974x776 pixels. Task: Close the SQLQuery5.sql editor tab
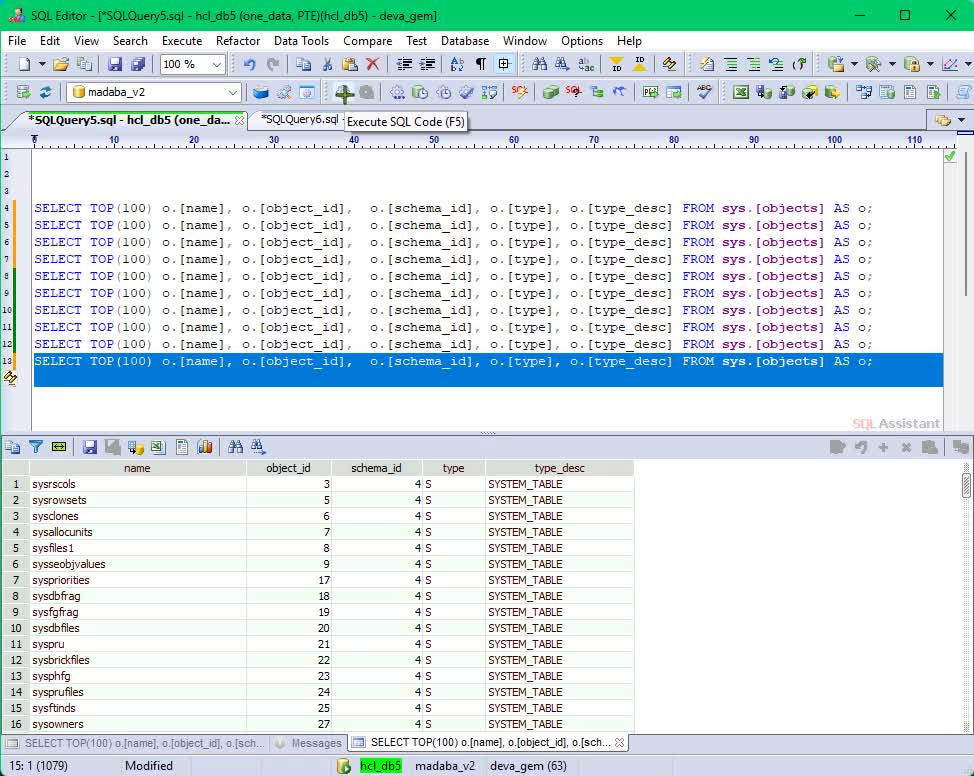(x=239, y=120)
